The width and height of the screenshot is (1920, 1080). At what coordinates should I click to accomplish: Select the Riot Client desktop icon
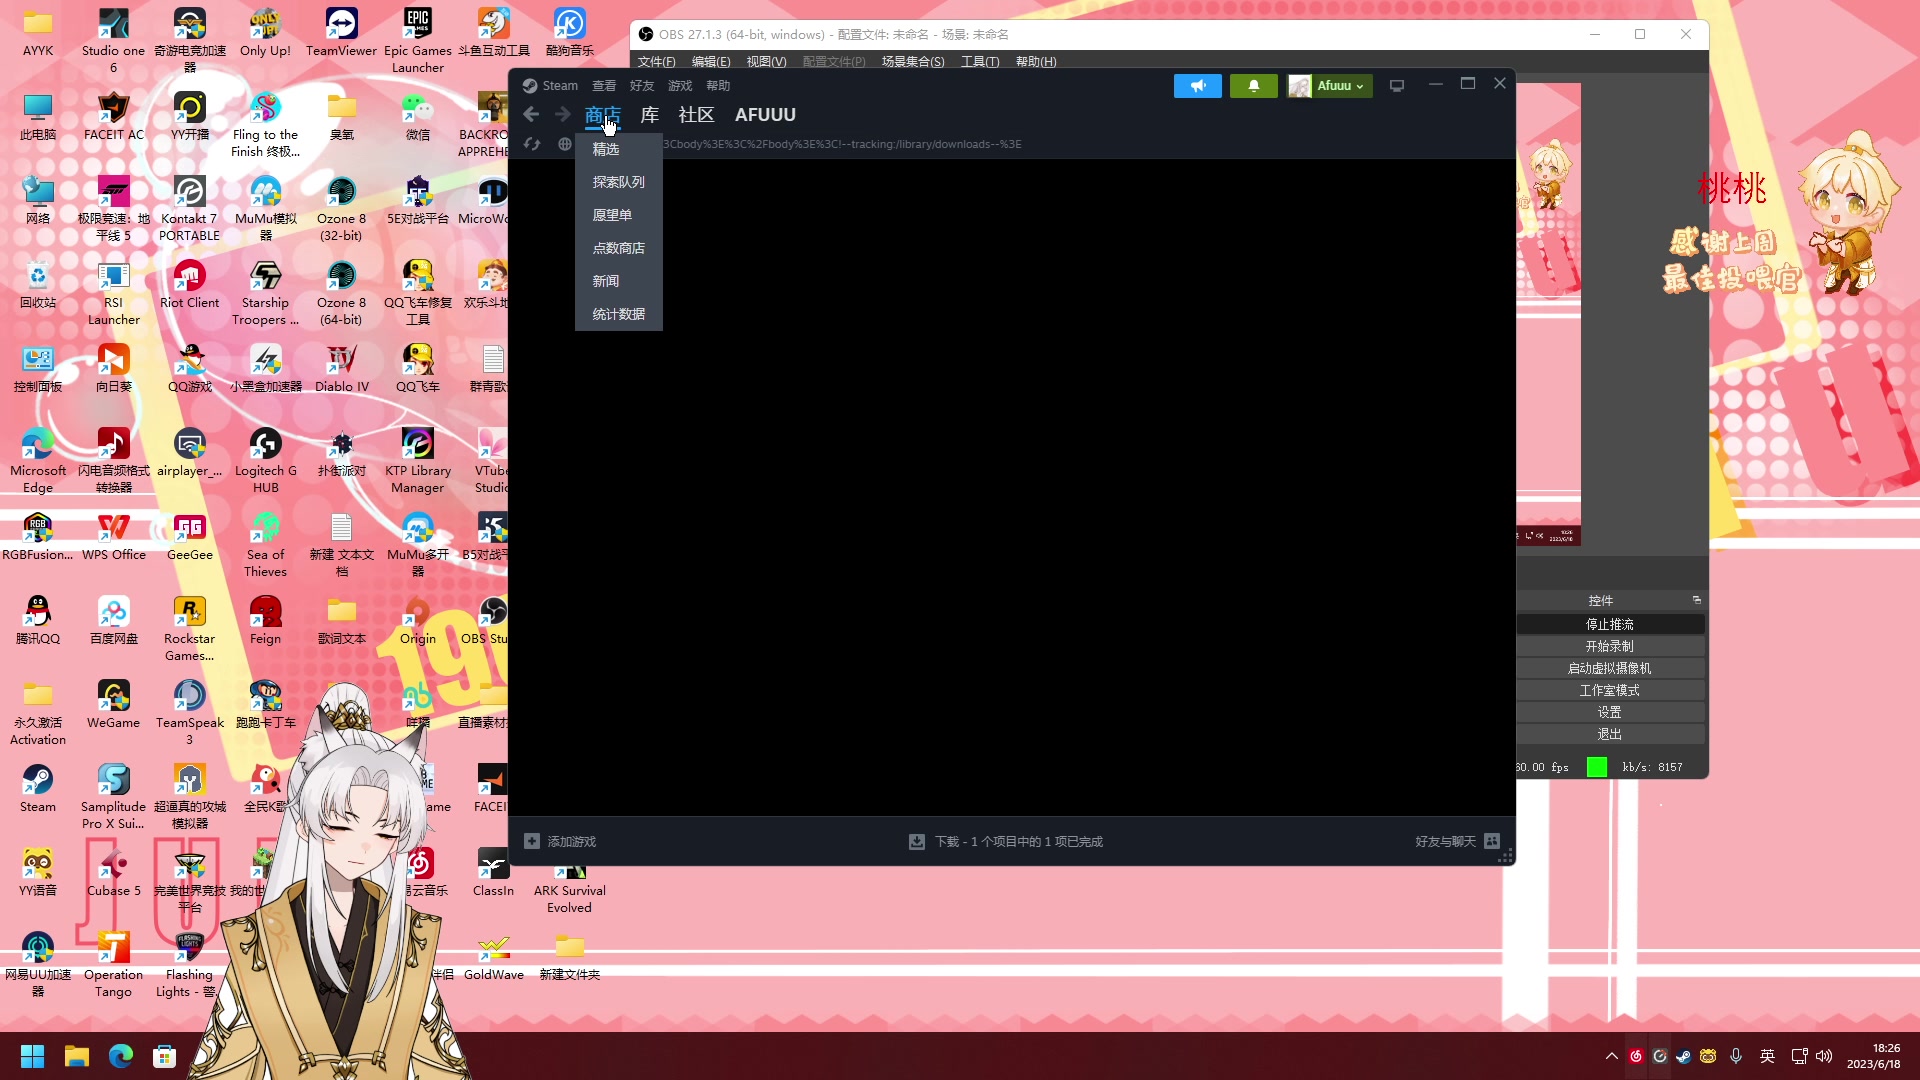[x=190, y=285]
